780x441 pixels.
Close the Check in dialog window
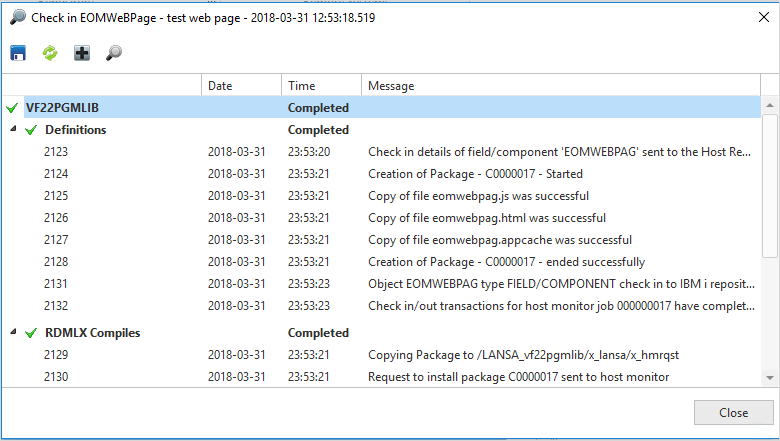pyautogui.click(x=764, y=17)
